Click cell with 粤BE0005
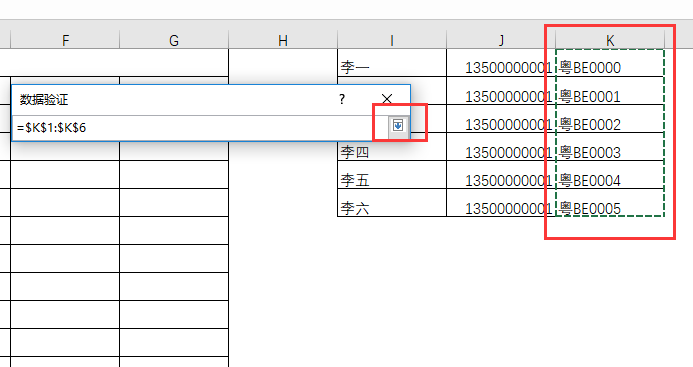693x367 pixels. point(610,203)
